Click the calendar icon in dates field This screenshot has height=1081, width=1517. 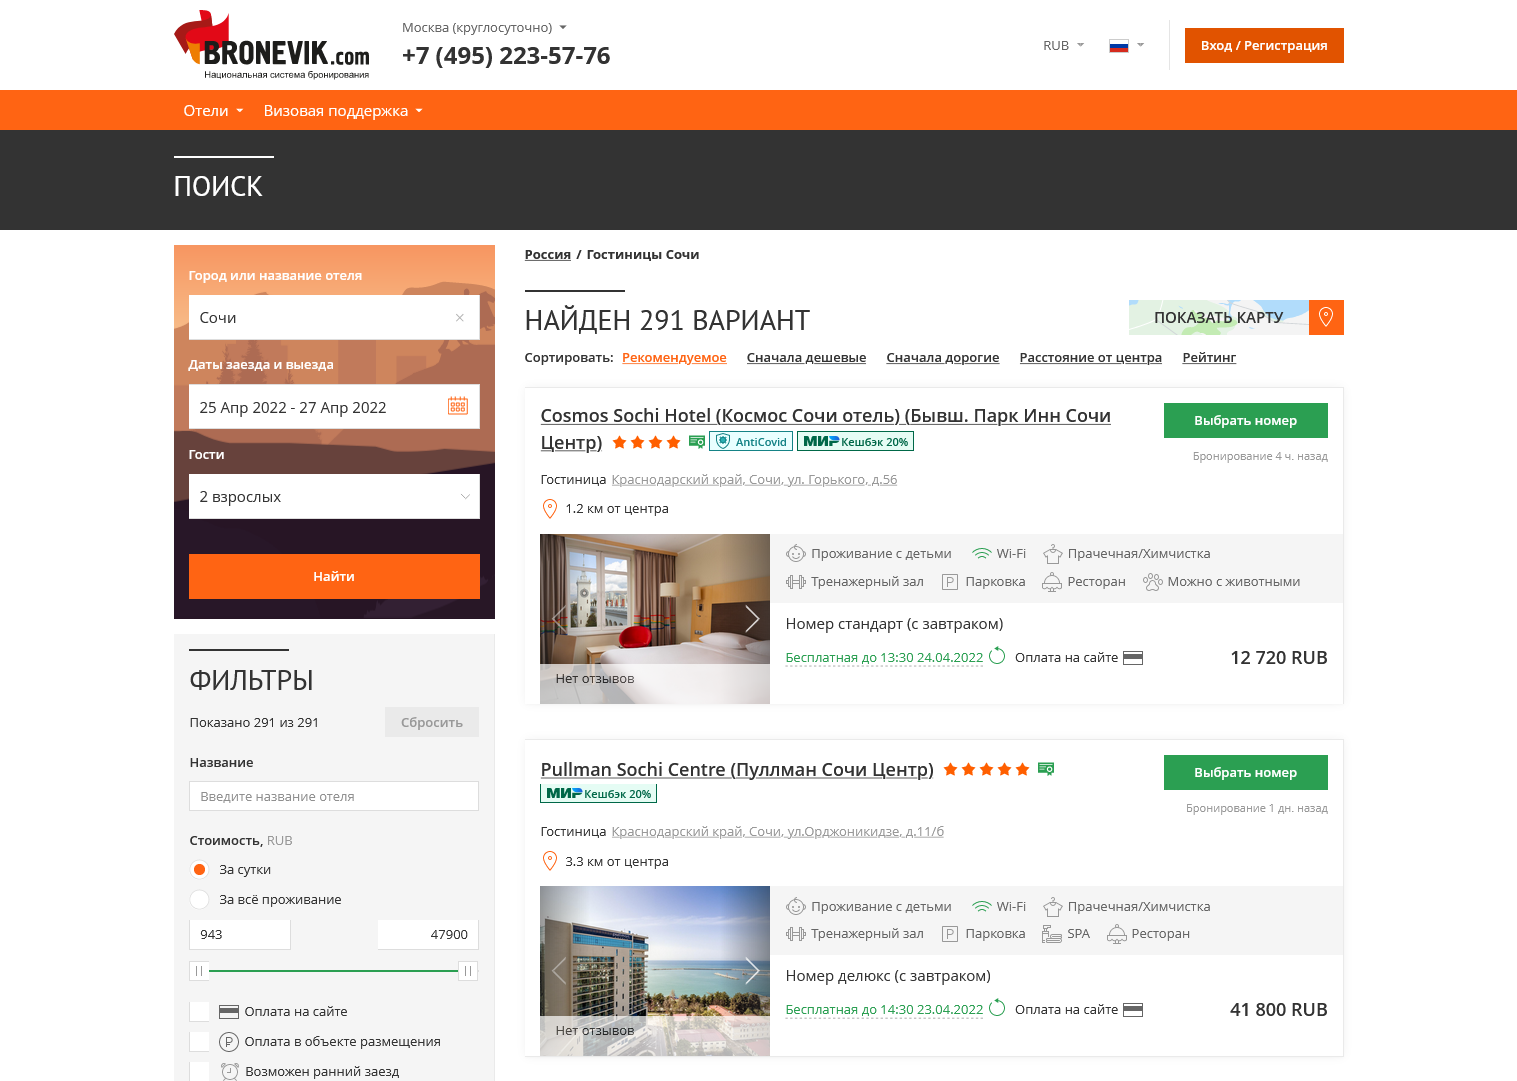click(x=457, y=406)
